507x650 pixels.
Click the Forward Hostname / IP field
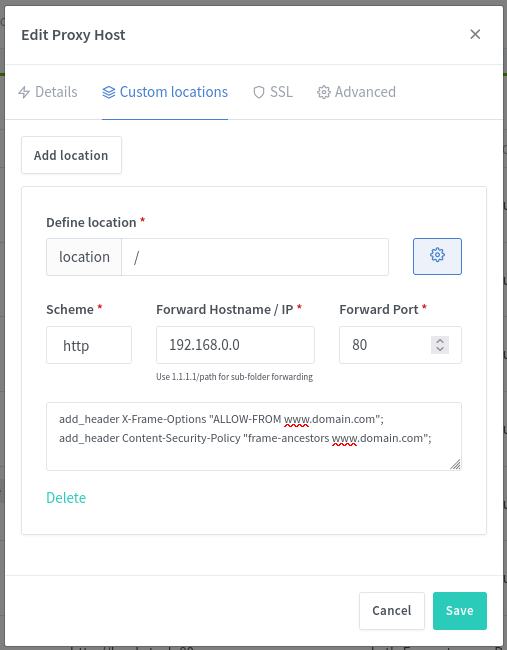tap(235, 345)
